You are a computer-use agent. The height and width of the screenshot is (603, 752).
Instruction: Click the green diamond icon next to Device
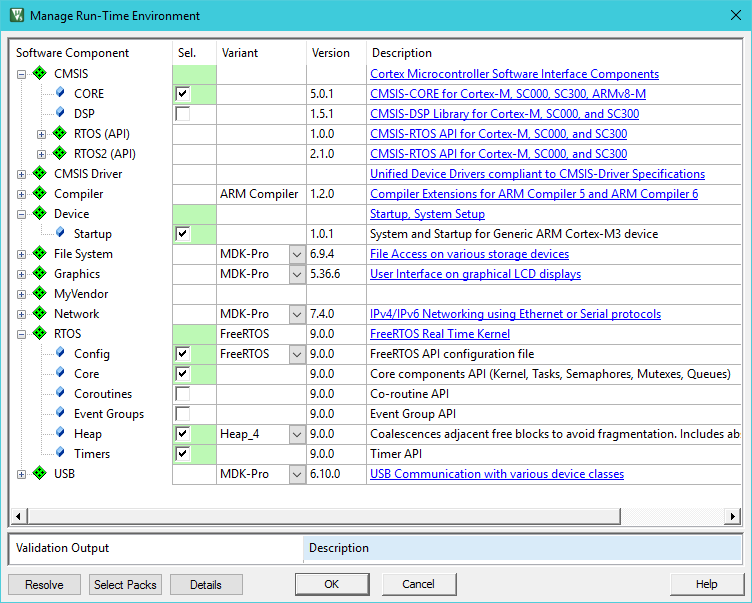click(x=40, y=214)
